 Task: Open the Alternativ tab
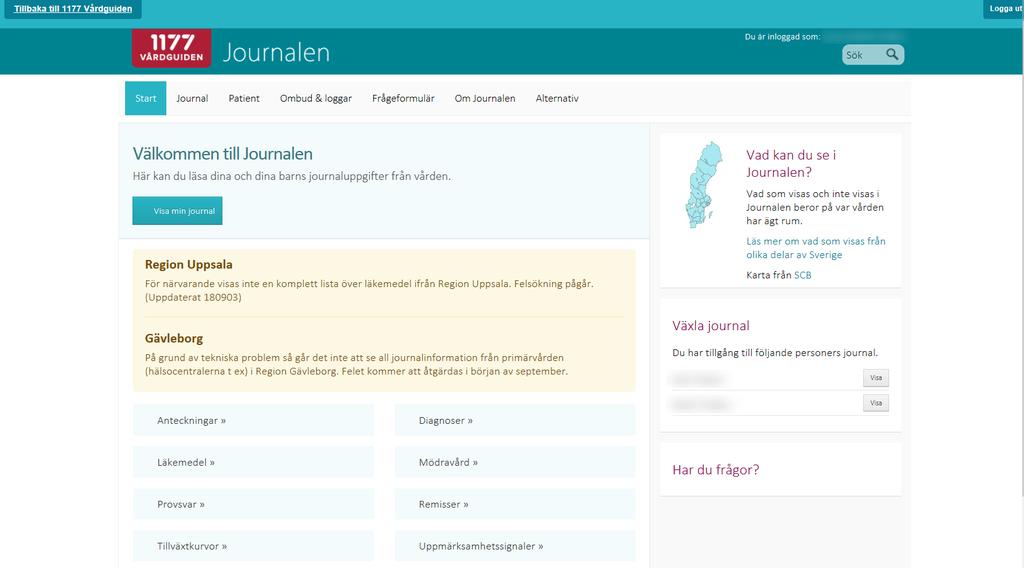(x=557, y=99)
